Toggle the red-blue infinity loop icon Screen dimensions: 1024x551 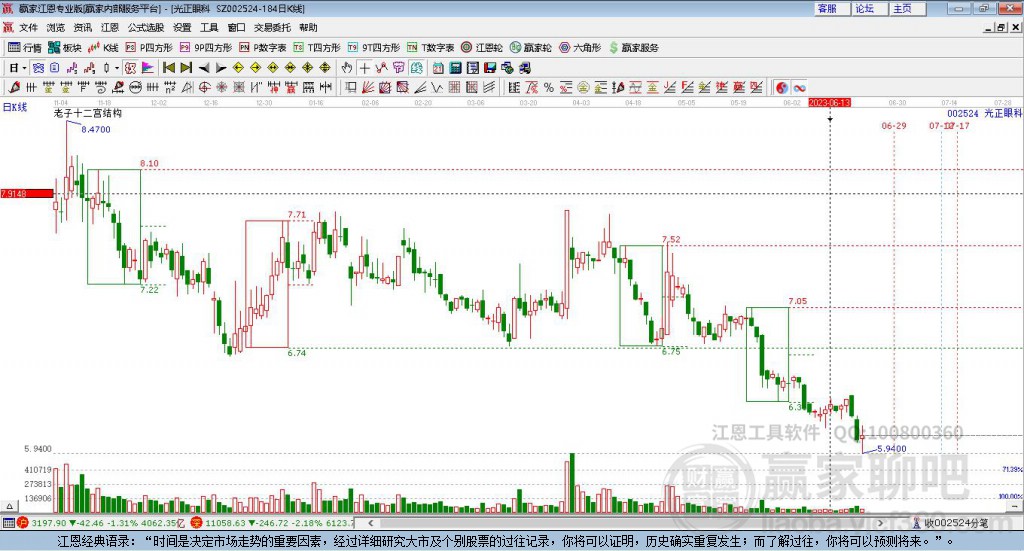pyautogui.click(x=799, y=87)
